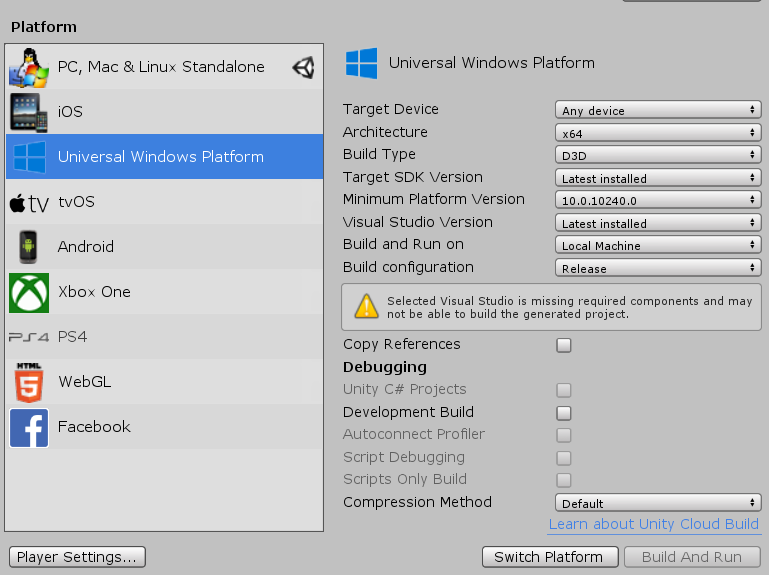Click the yellow warning triangle icon
769x575 pixels.
366,306
